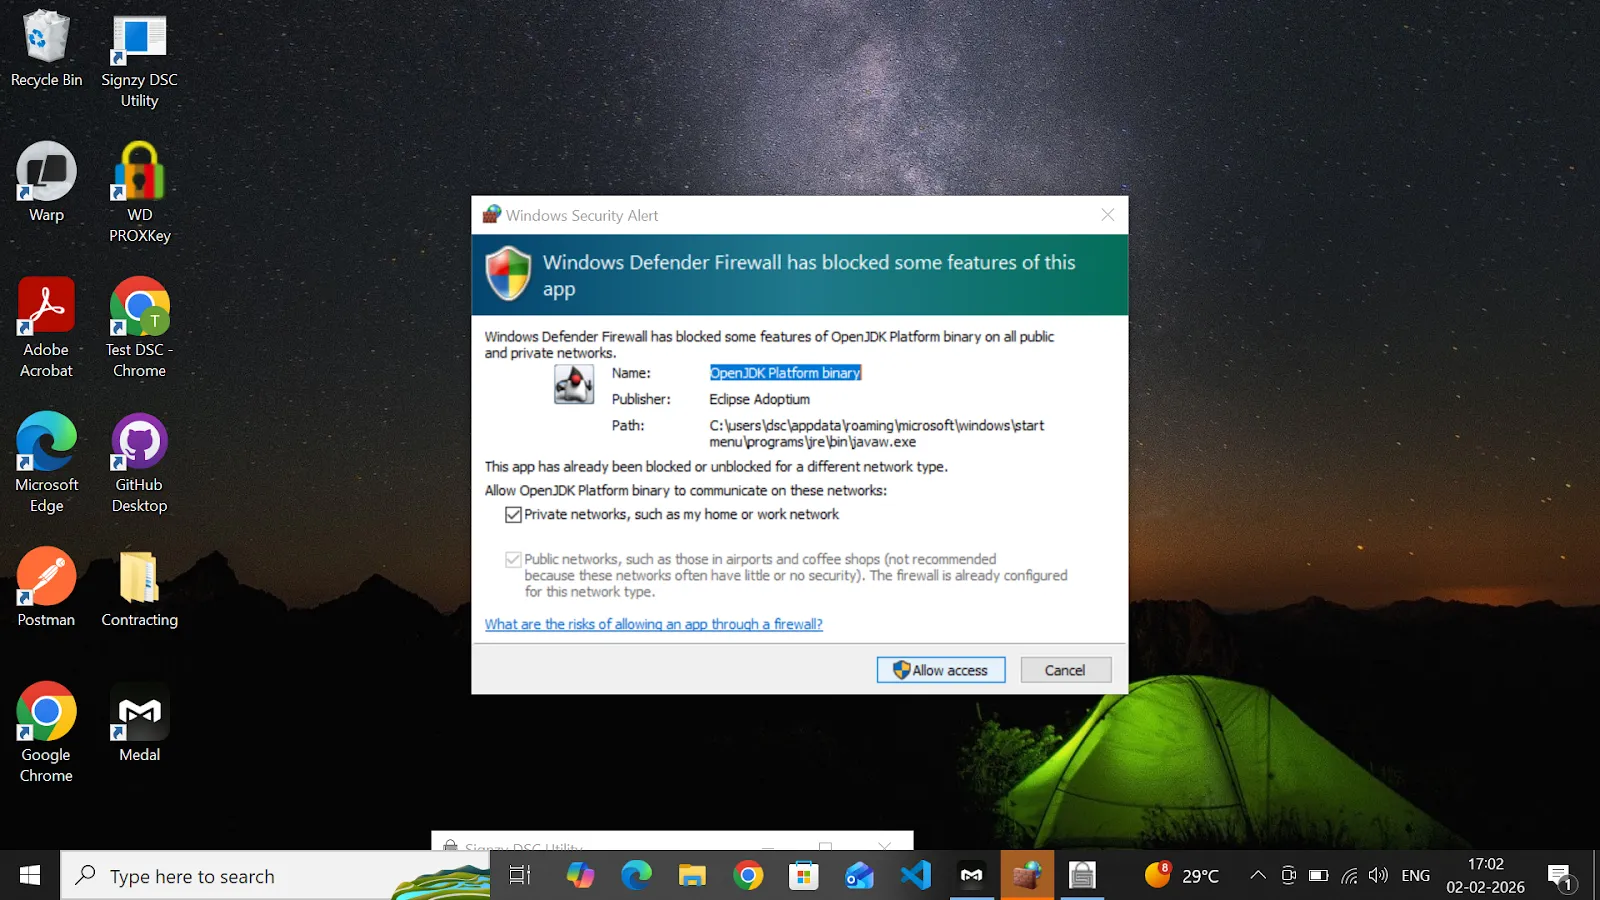Open Task View in the taskbar
Viewport: 1600px width, 900px height.
pos(520,876)
